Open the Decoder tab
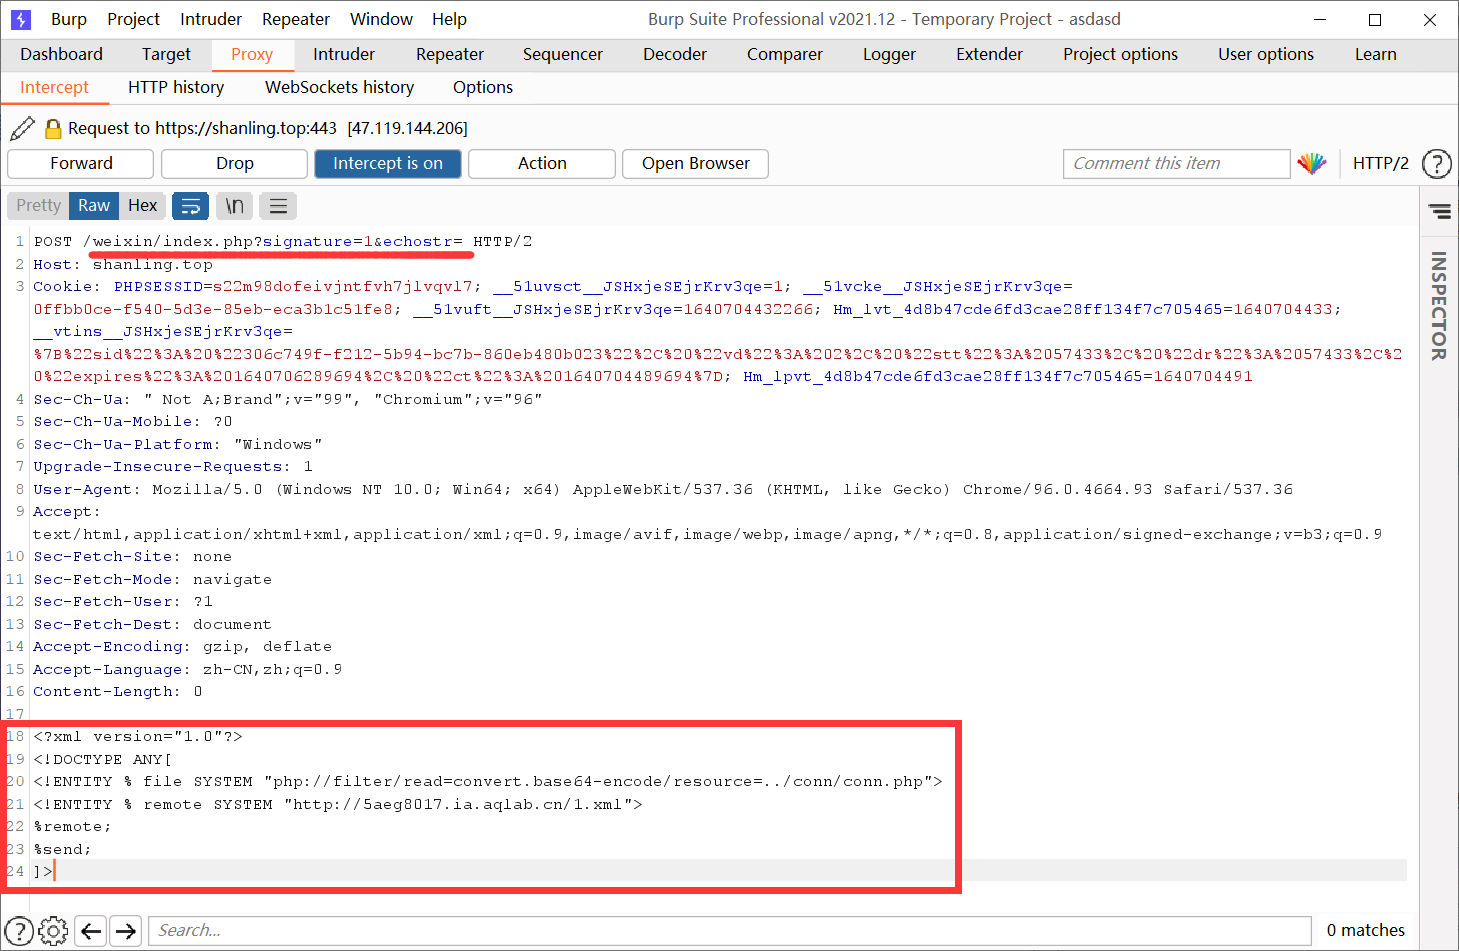Image resolution: width=1459 pixels, height=951 pixels. click(675, 54)
